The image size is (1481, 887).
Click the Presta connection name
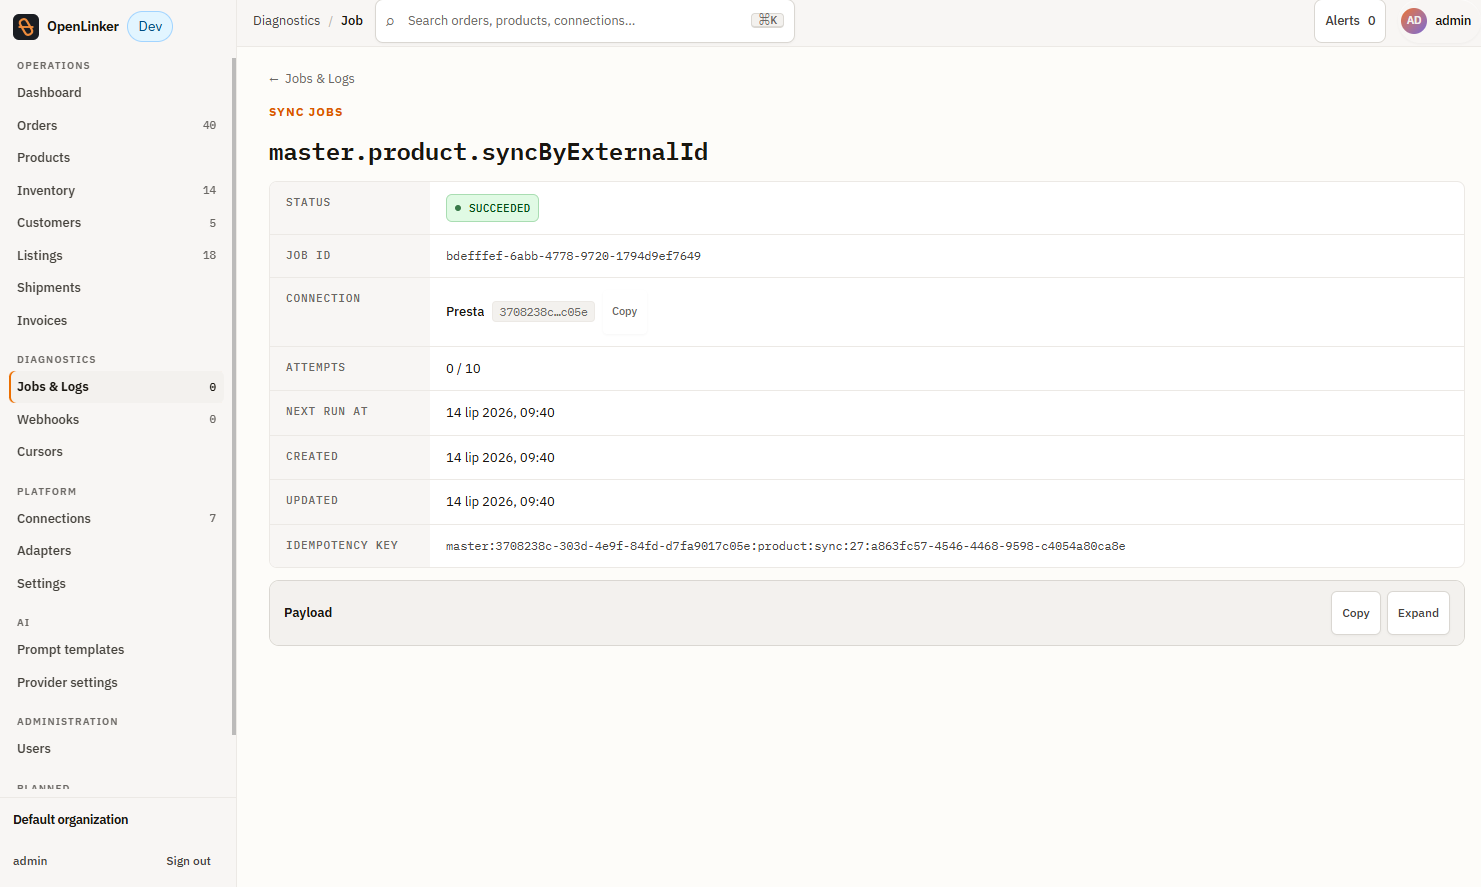click(465, 312)
